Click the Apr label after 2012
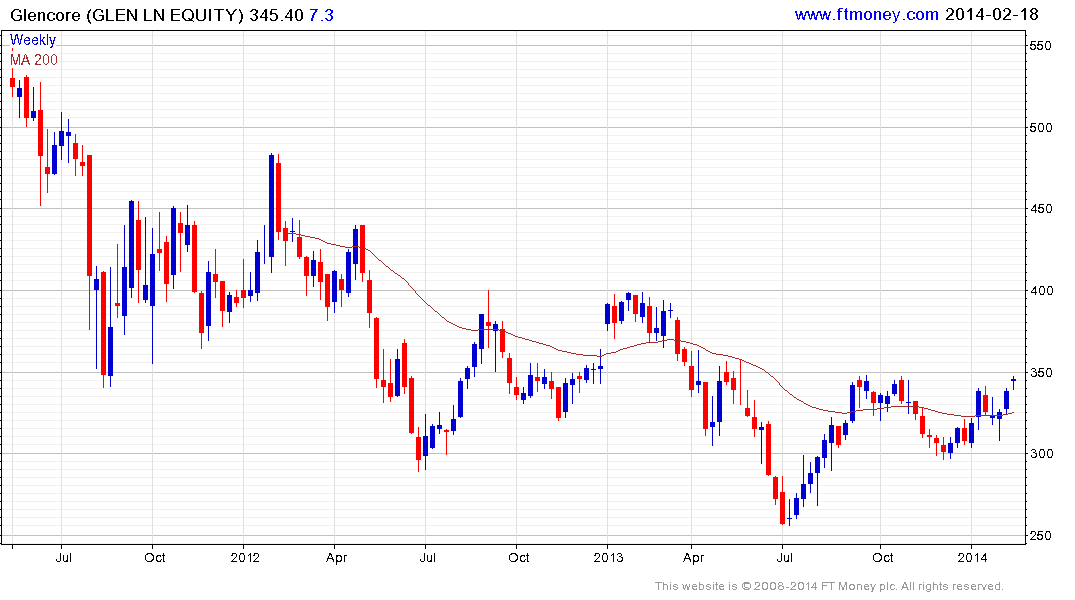This screenshot has width=1075, height=600. click(336, 557)
